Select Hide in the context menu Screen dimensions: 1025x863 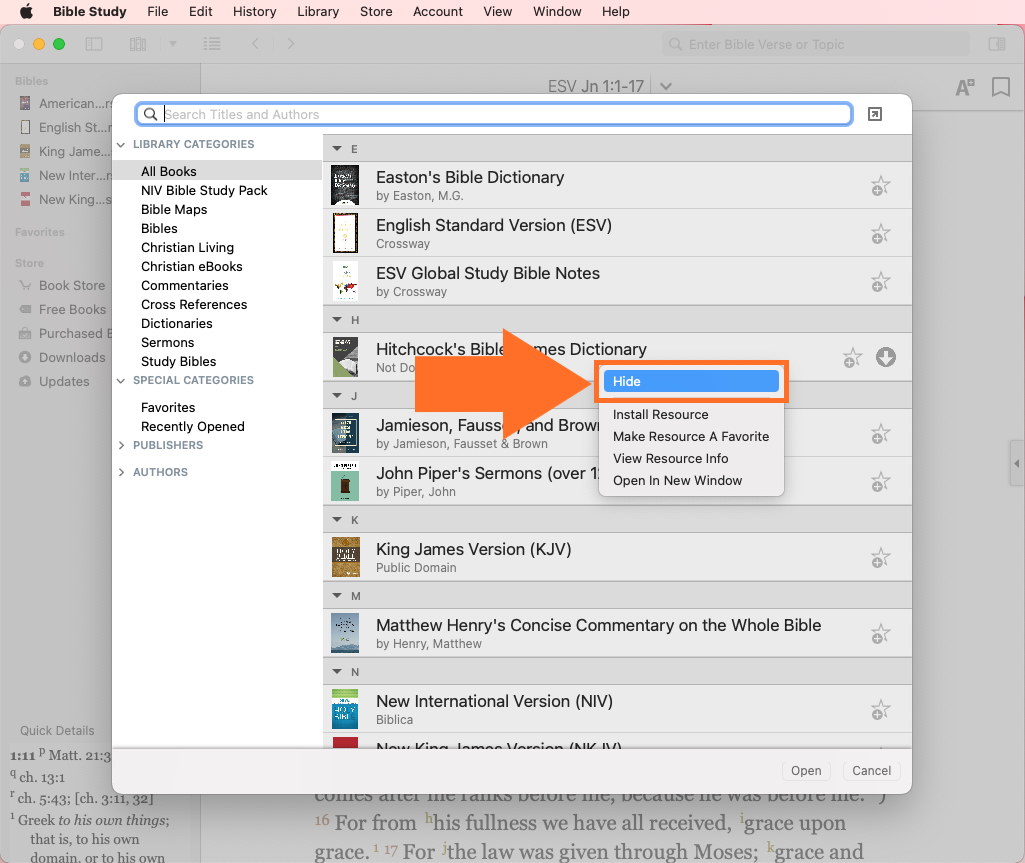click(690, 381)
